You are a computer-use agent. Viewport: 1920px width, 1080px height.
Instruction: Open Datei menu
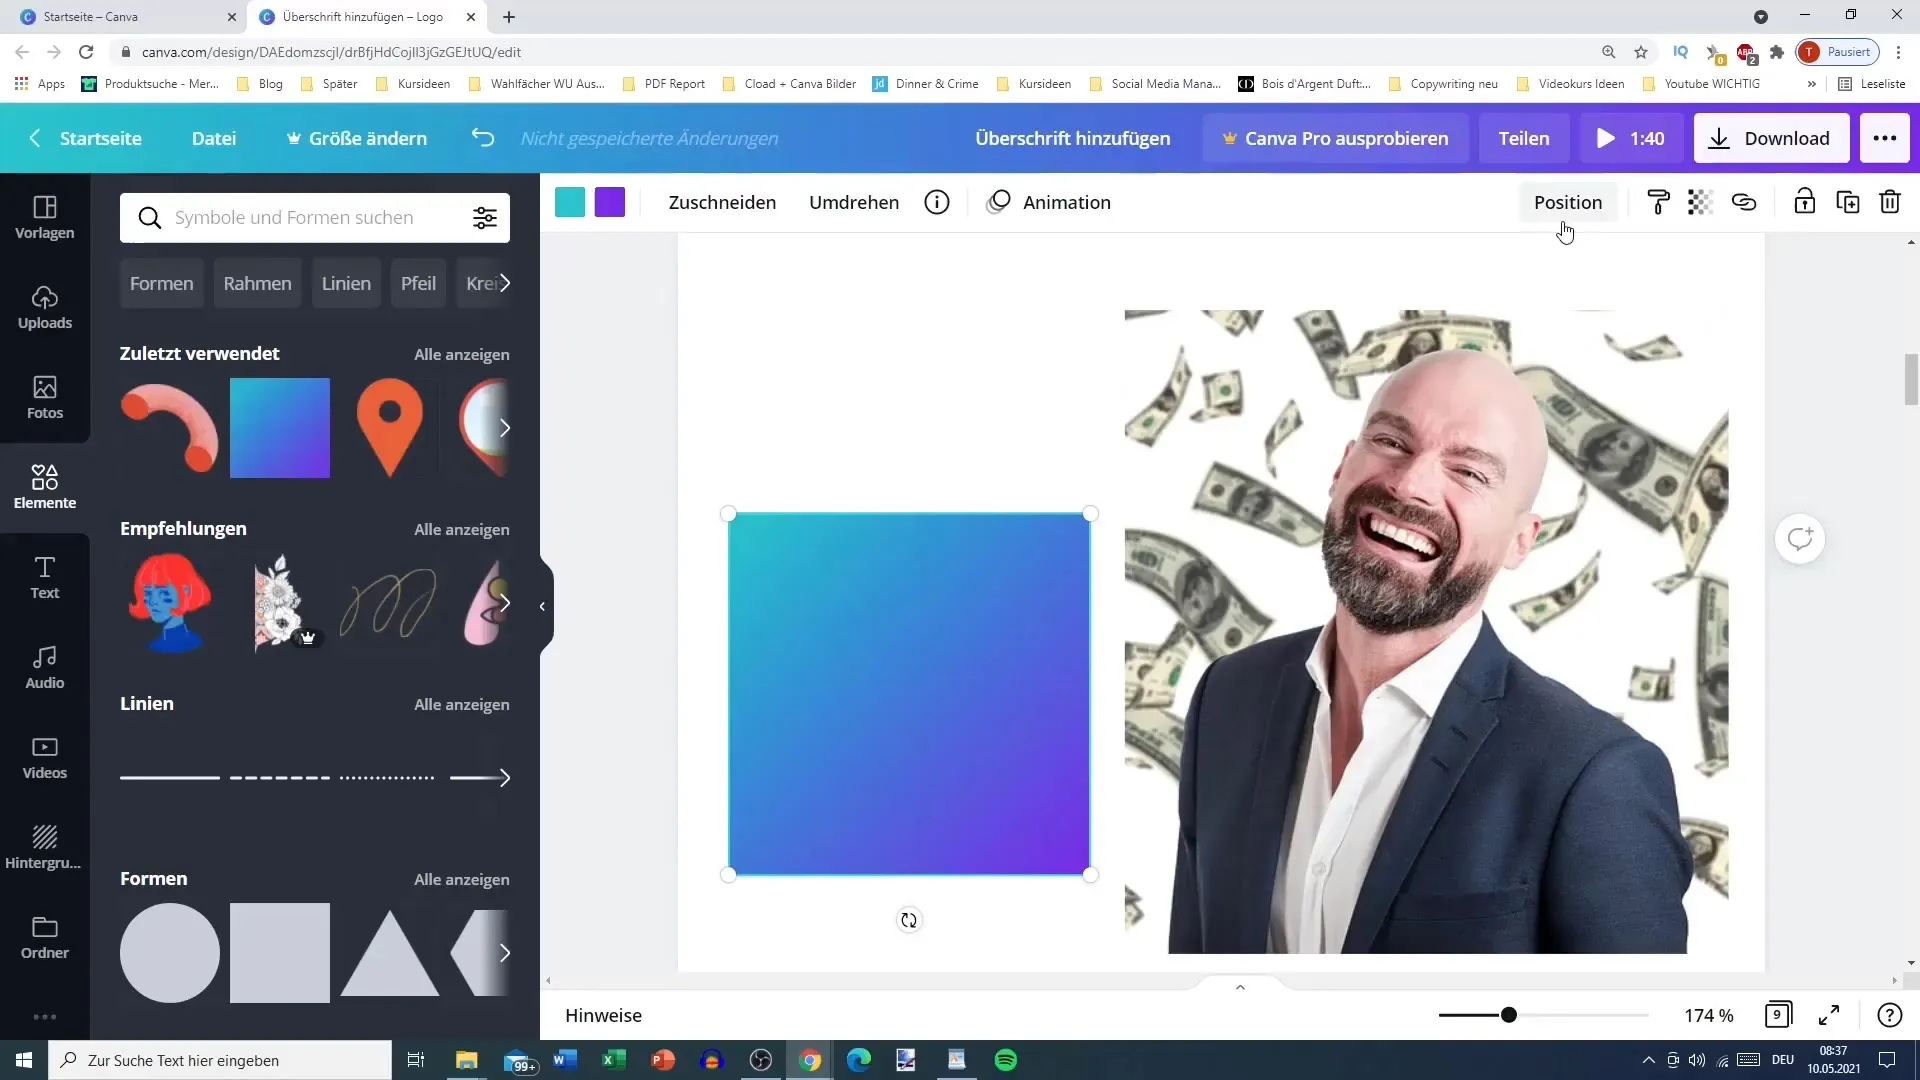click(214, 137)
